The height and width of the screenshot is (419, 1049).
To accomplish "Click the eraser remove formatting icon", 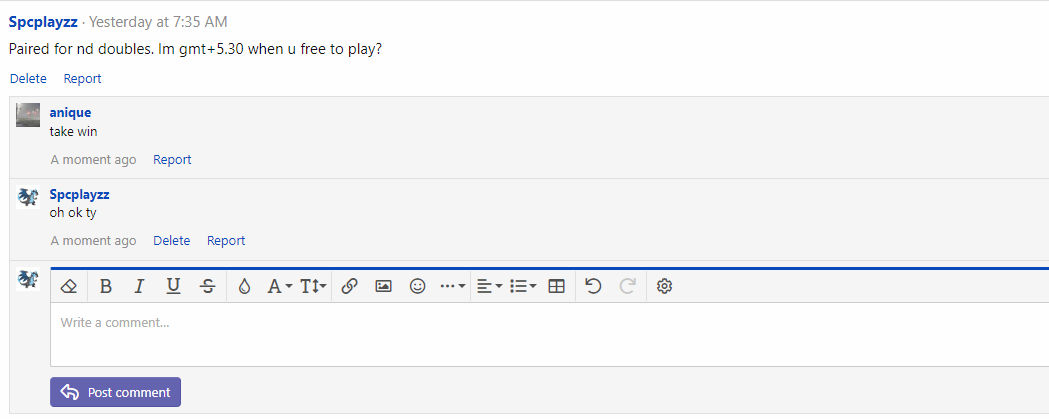I will pyautogui.click(x=69, y=286).
